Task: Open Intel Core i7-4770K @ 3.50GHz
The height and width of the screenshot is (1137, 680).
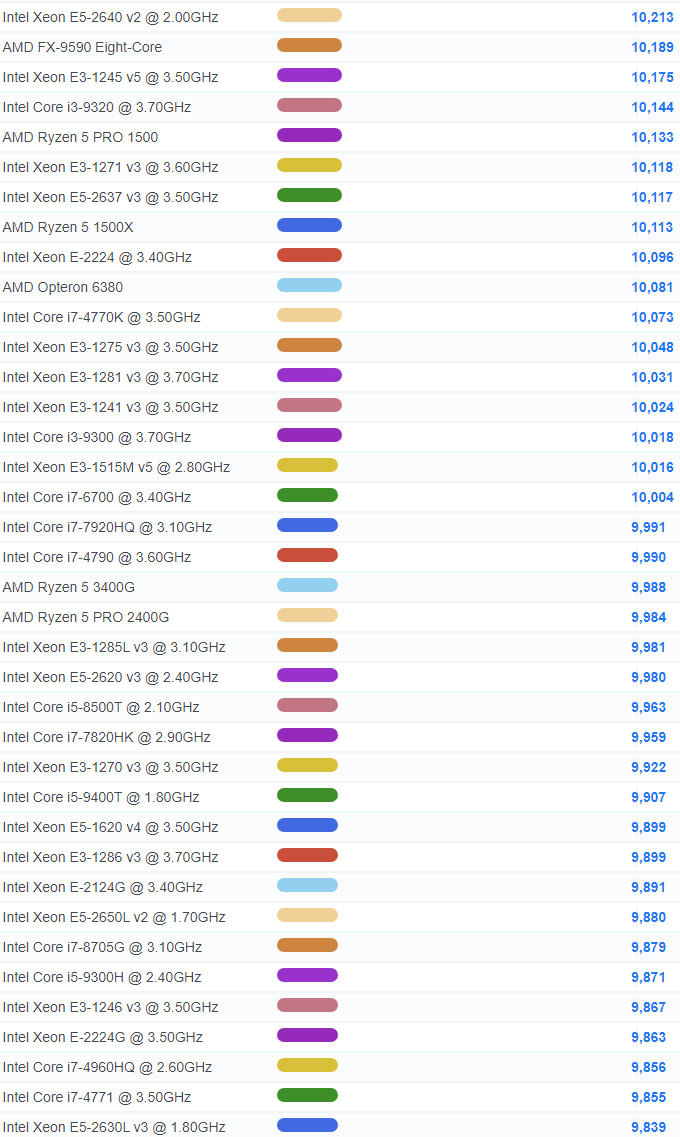Action: pos(101,317)
